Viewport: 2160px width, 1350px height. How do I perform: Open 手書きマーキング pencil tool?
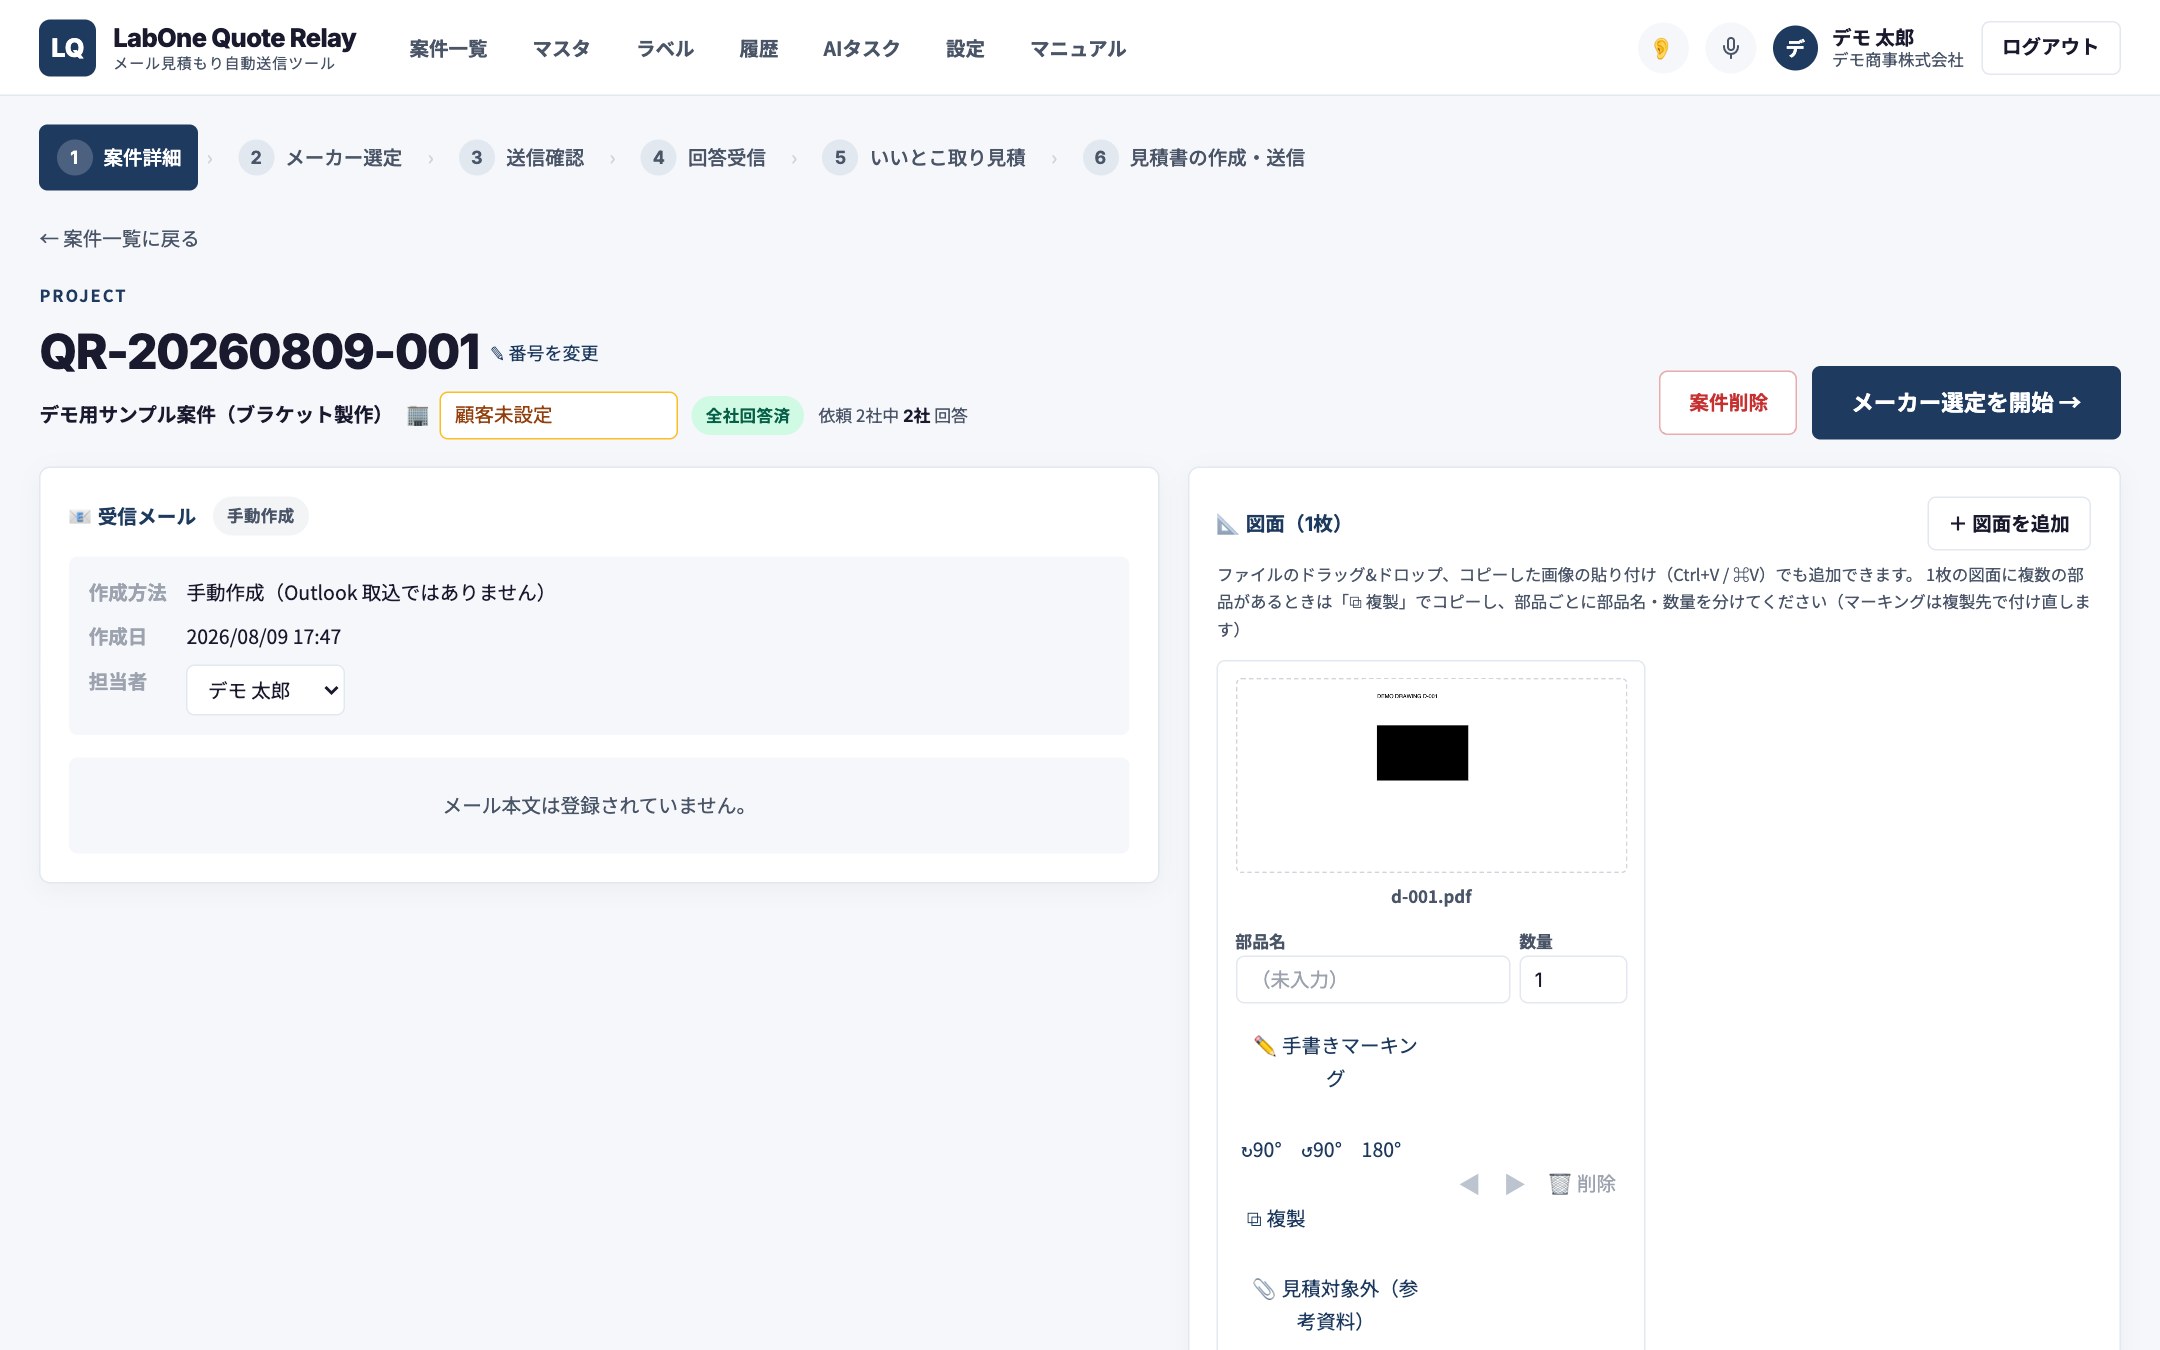(1336, 1061)
